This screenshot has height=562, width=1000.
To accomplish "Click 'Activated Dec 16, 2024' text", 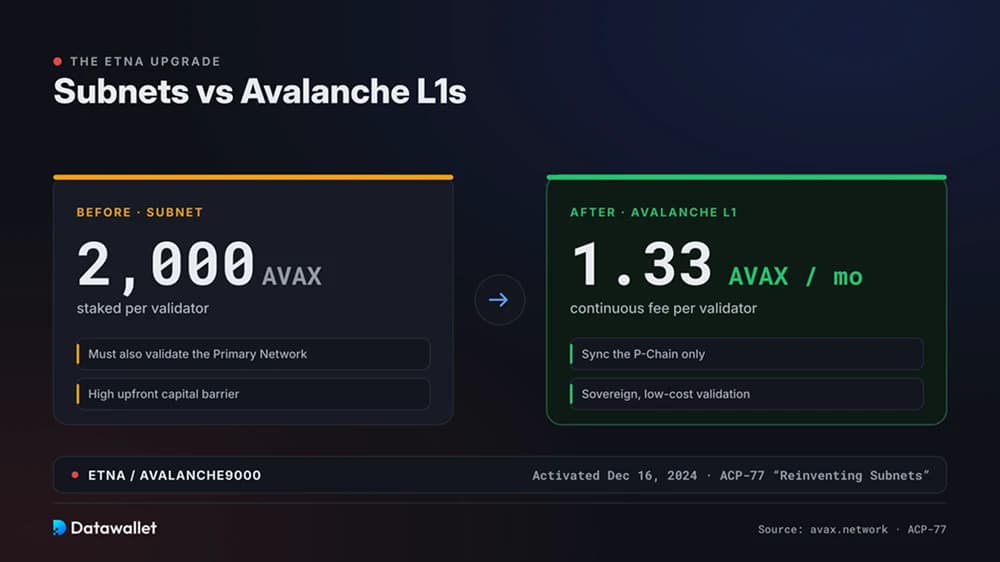I will tap(615, 475).
